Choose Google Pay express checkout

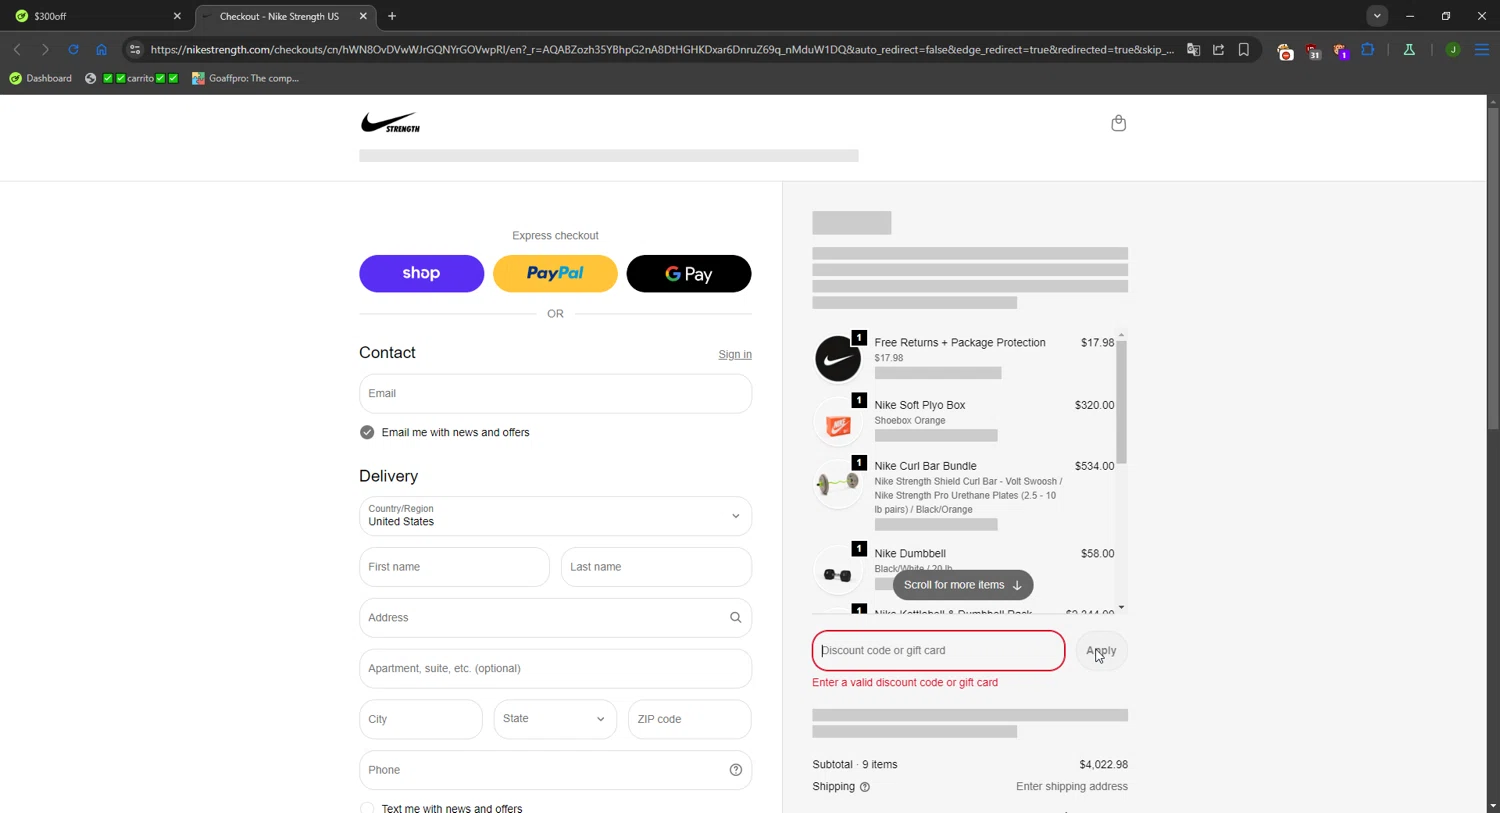(689, 273)
